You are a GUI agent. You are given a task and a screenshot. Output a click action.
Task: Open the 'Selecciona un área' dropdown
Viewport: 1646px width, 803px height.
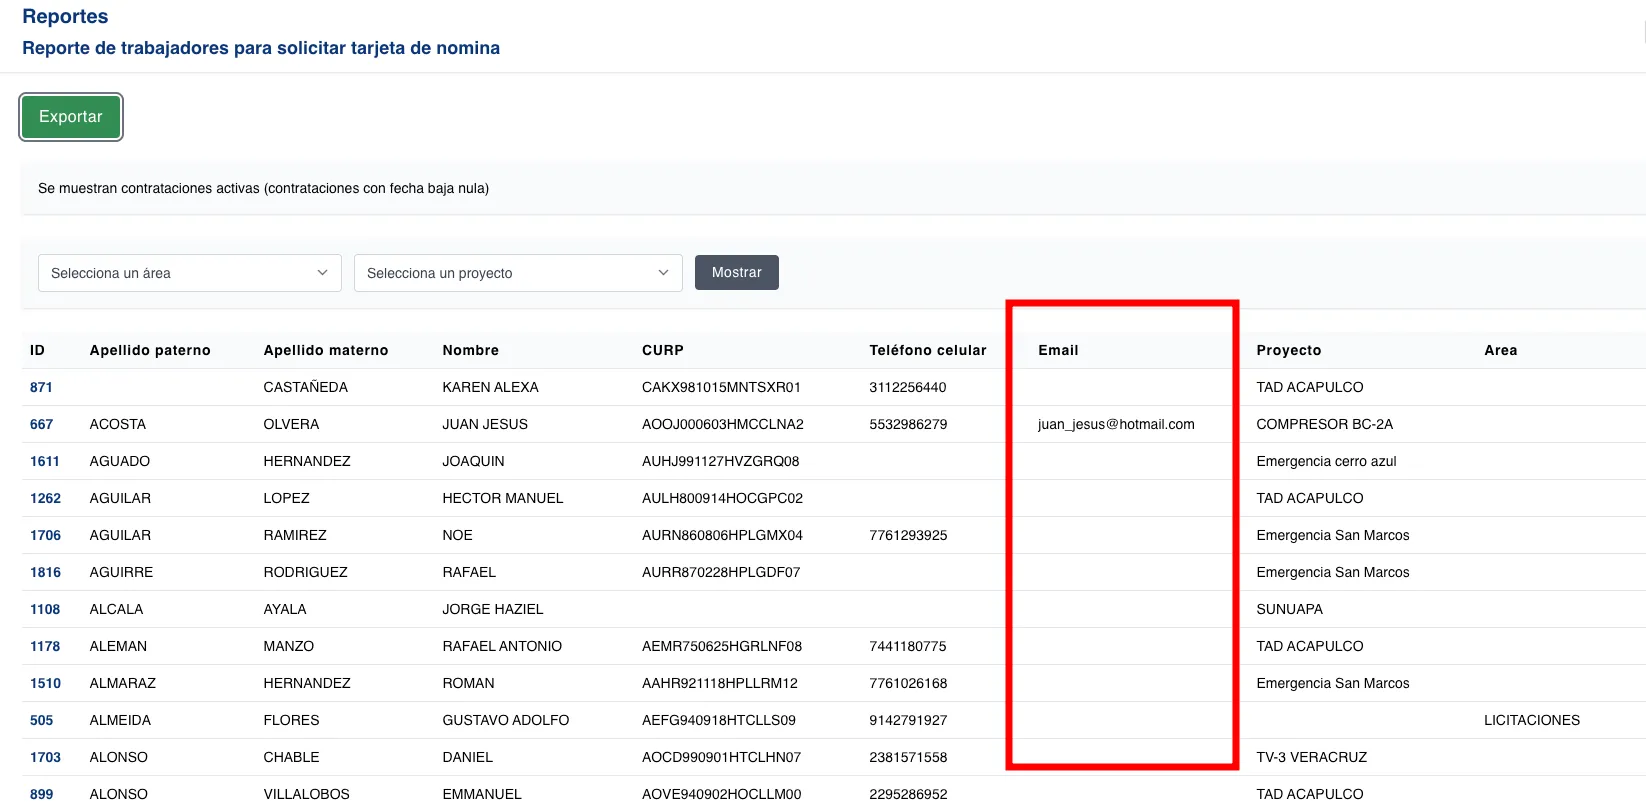coord(189,273)
